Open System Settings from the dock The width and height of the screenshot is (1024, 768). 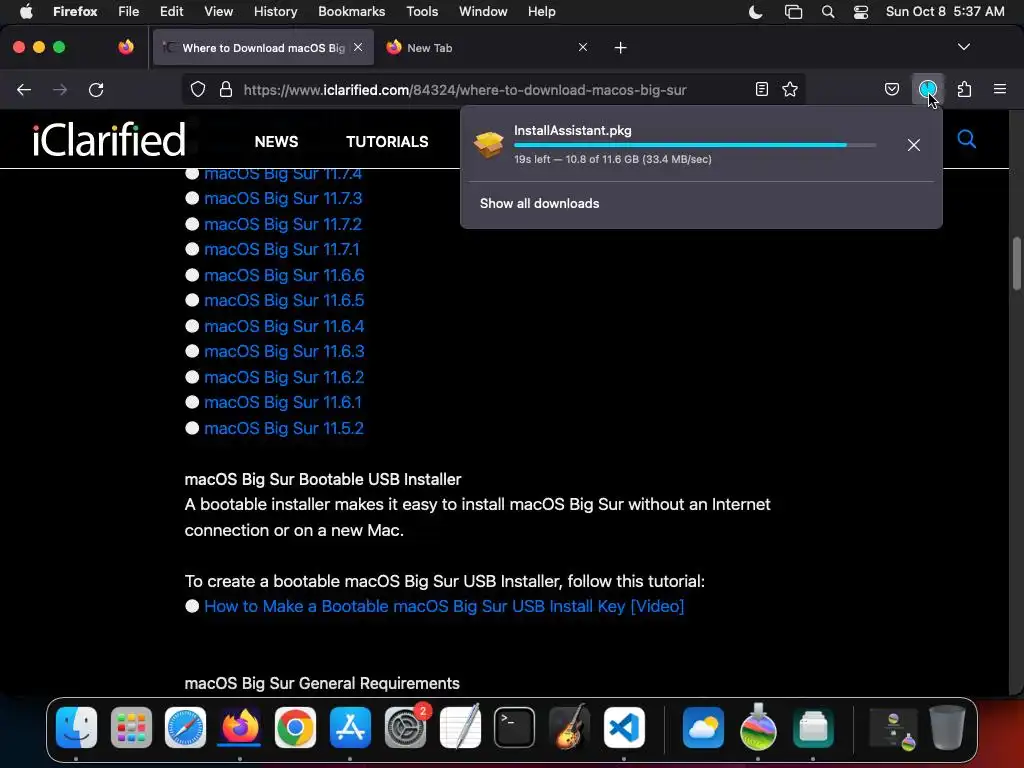[x=405, y=727]
